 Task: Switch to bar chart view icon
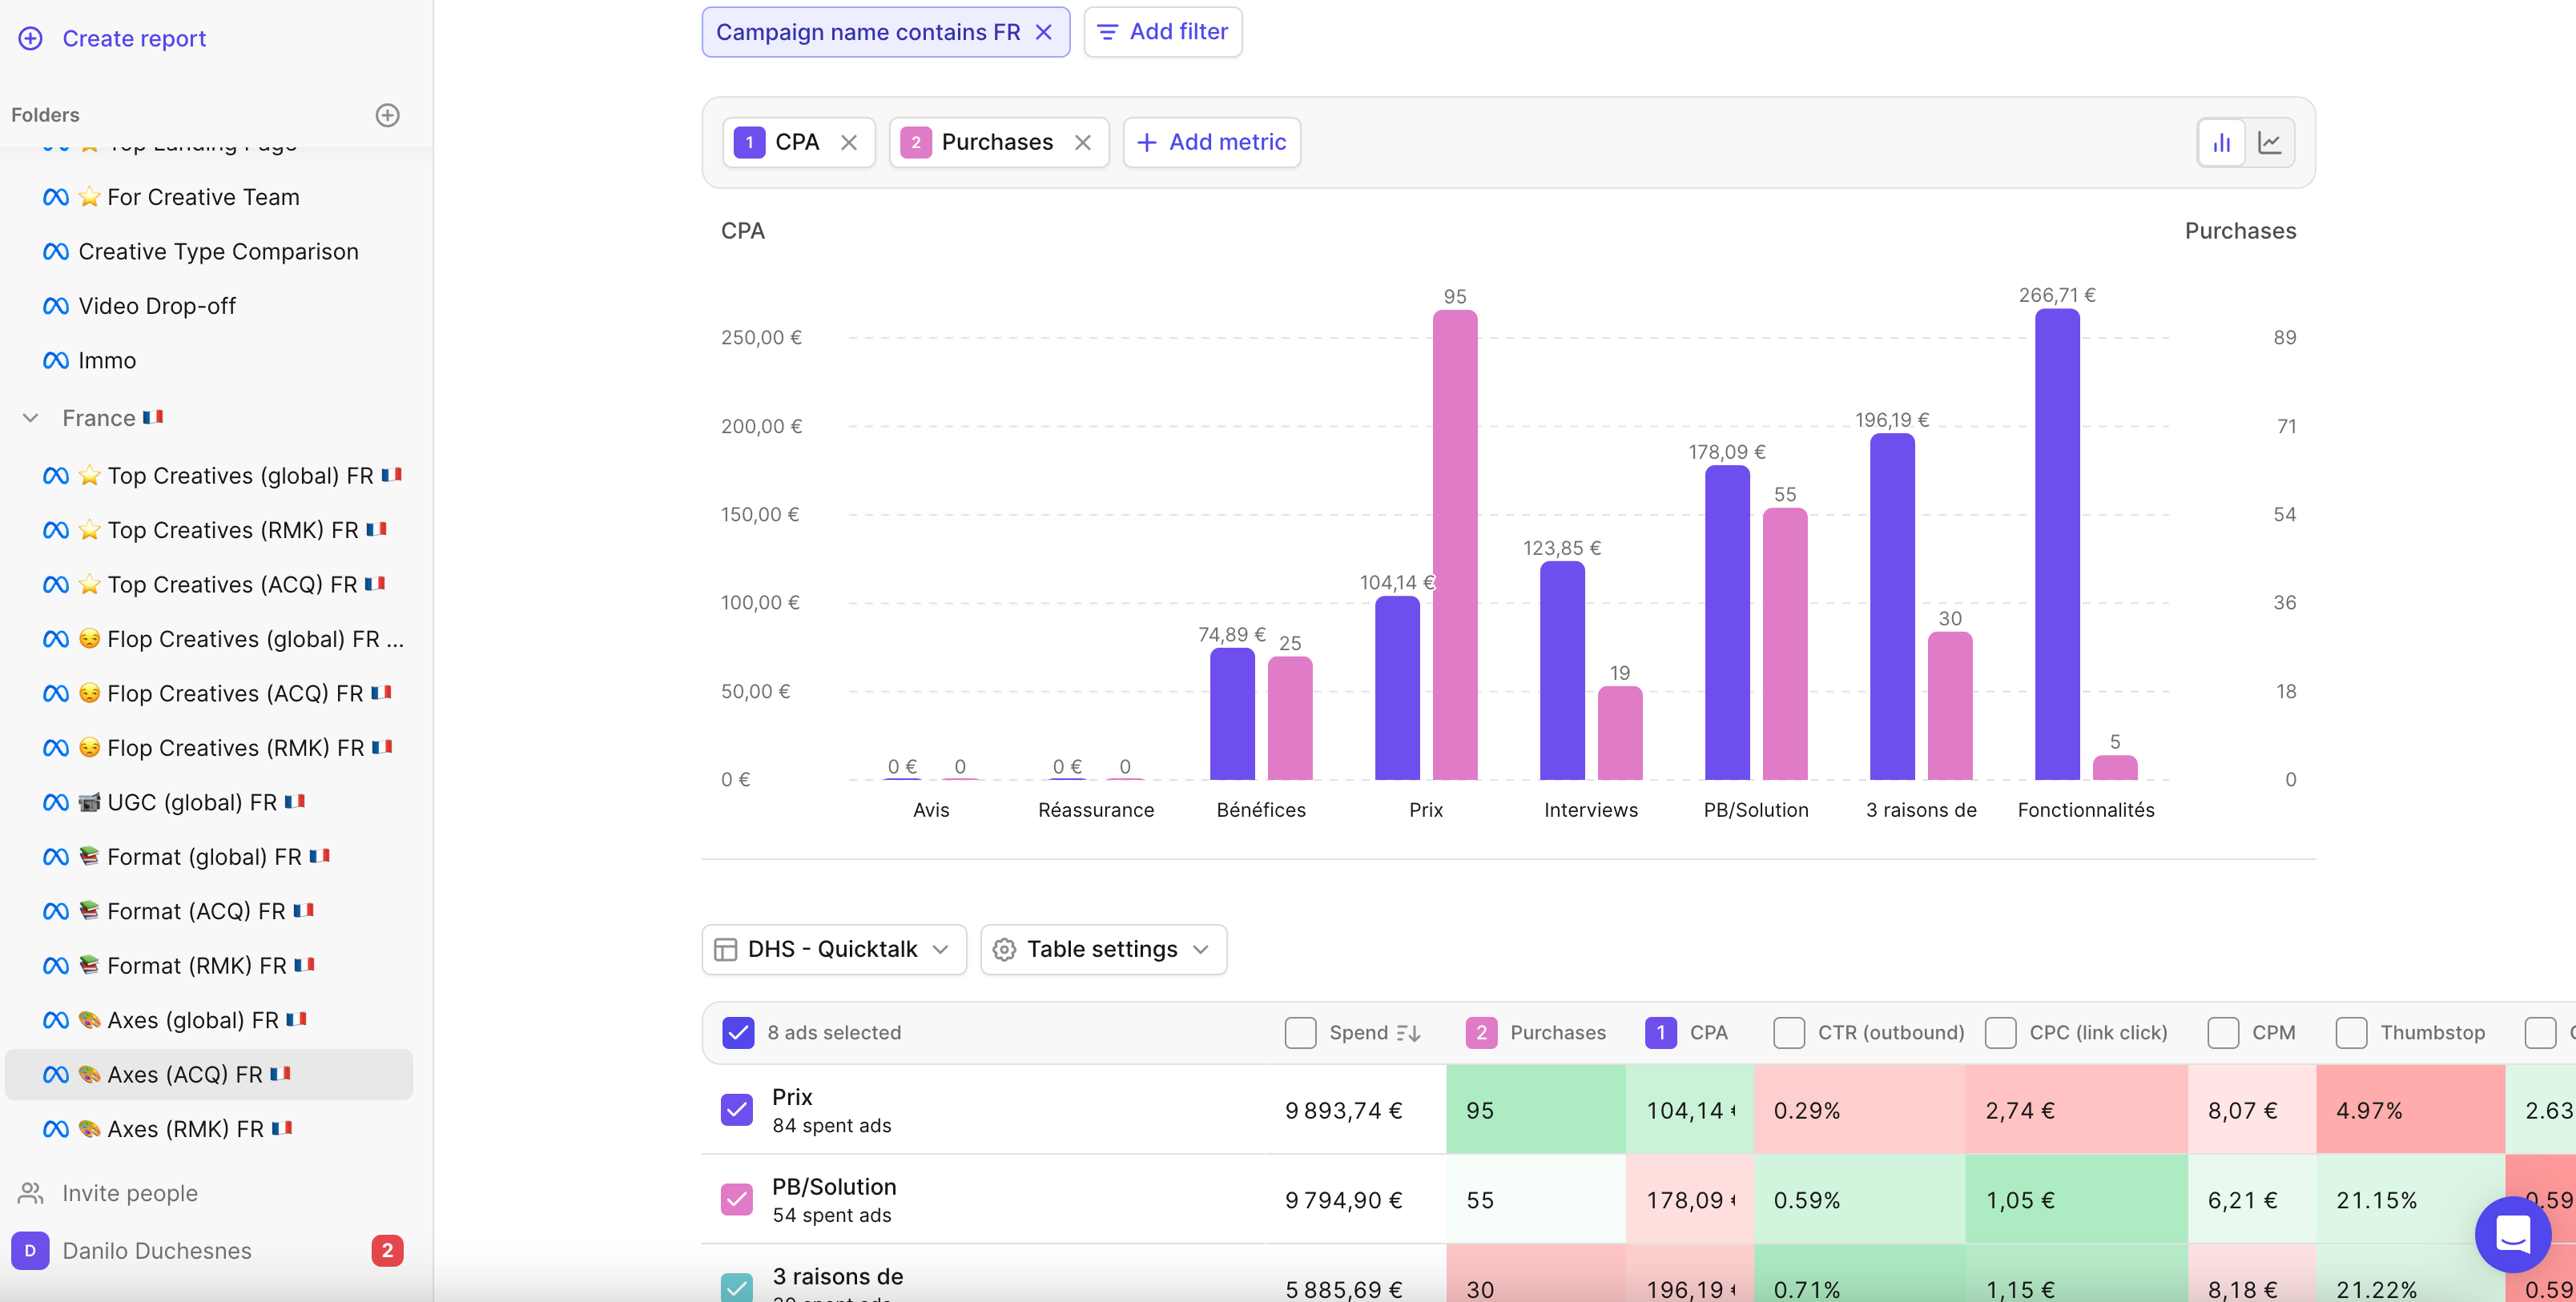coord(2221,142)
